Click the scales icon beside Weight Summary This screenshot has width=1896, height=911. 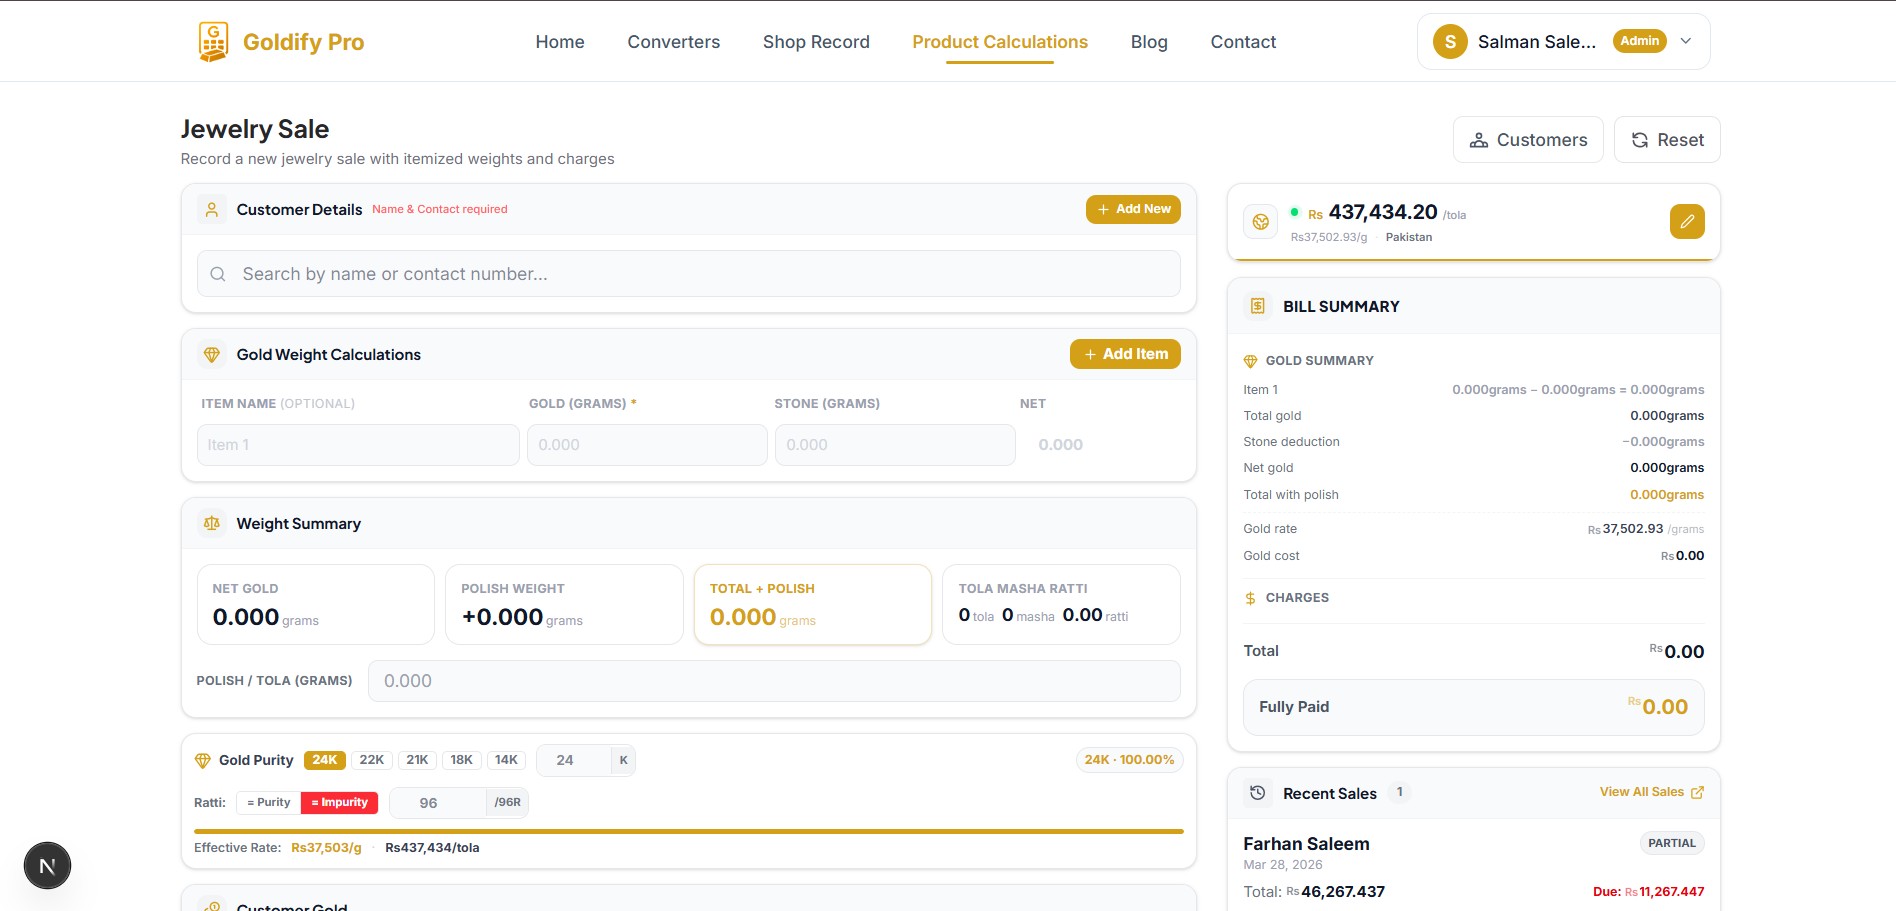[x=212, y=524]
